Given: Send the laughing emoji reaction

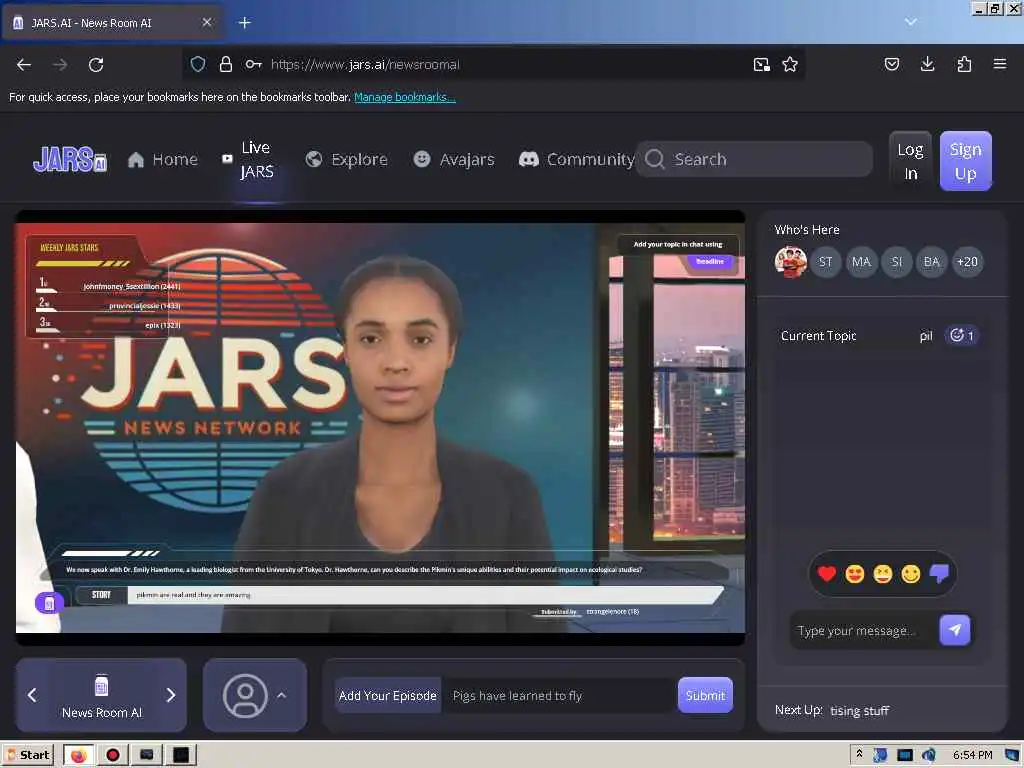Looking at the screenshot, I should point(882,574).
